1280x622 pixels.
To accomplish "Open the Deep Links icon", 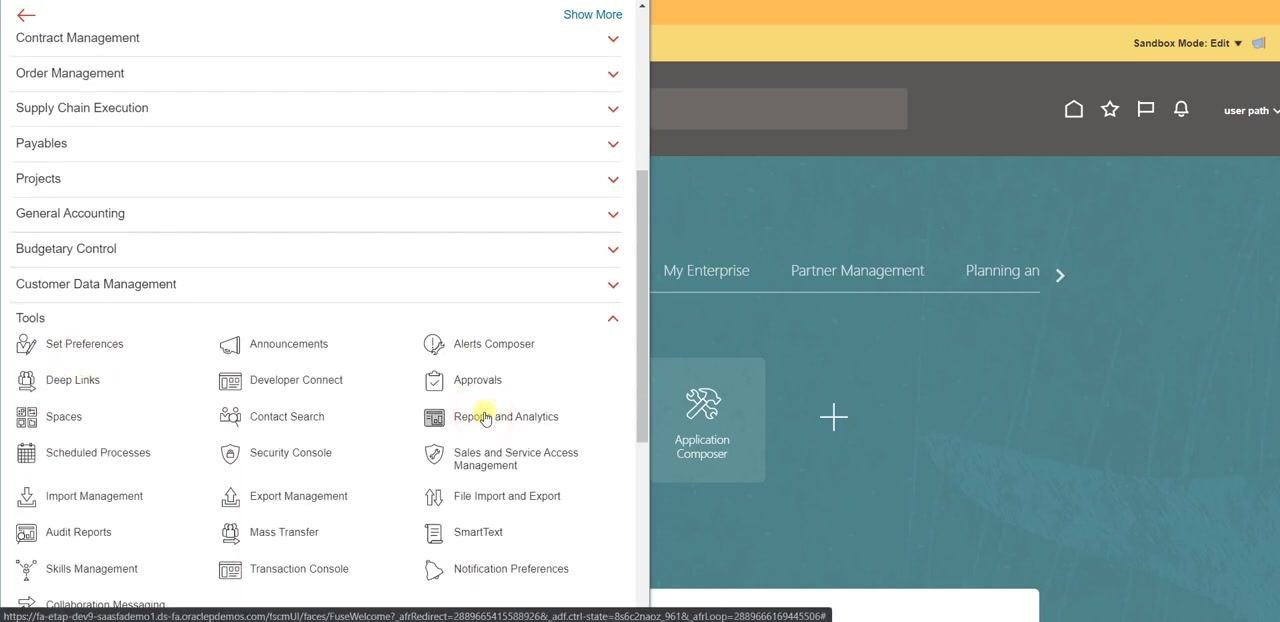I will [x=26, y=380].
